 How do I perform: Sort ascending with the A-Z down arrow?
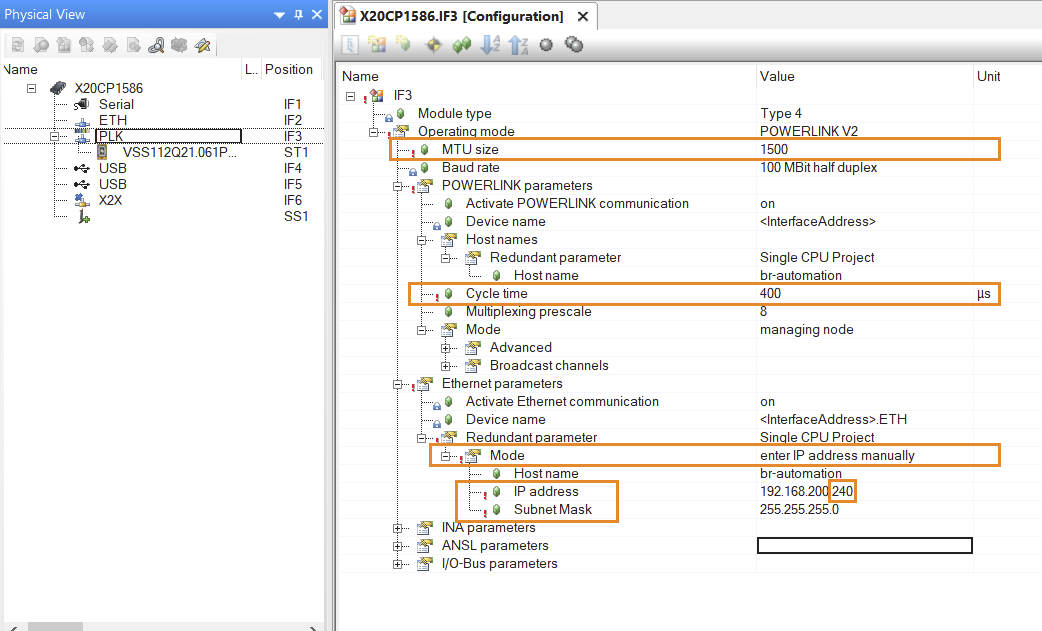(x=490, y=45)
